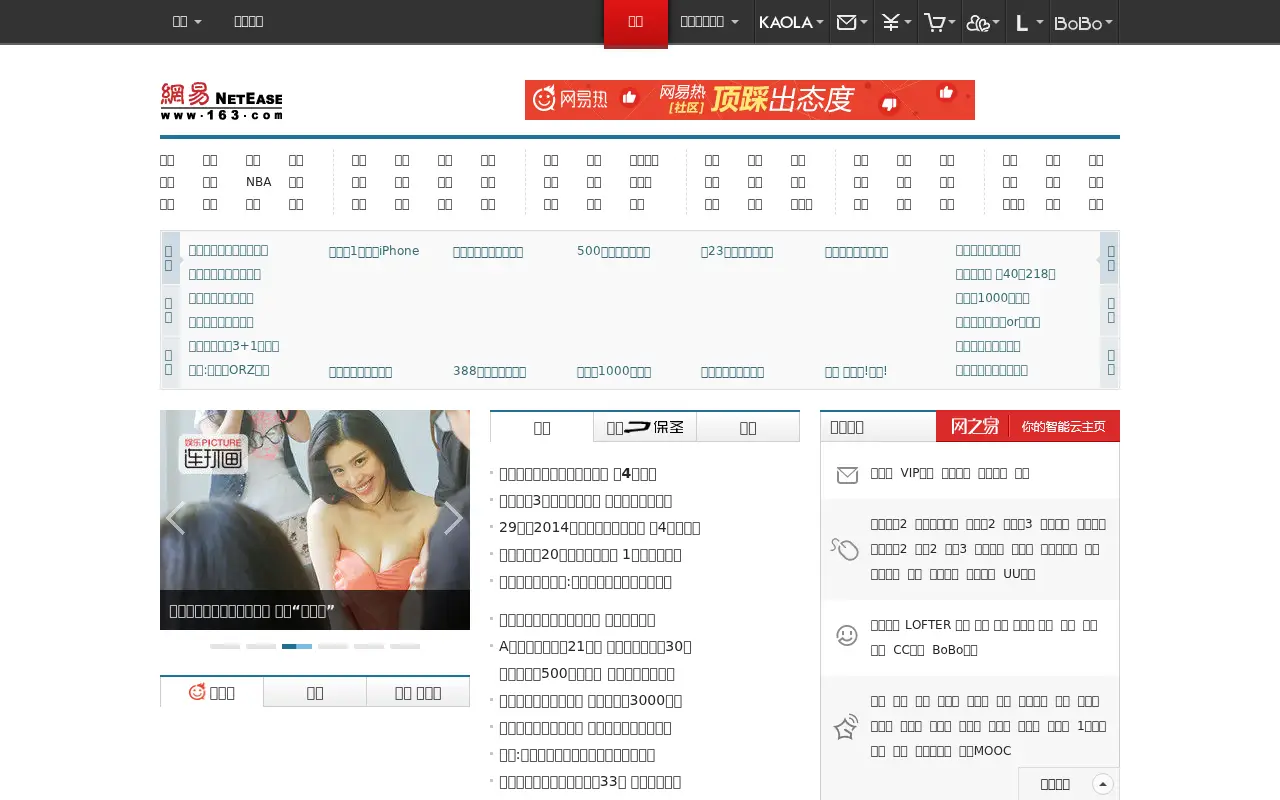The height and width of the screenshot is (800, 1280).
Task: Open the VIP mail link in right panel
Action: [917, 473]
